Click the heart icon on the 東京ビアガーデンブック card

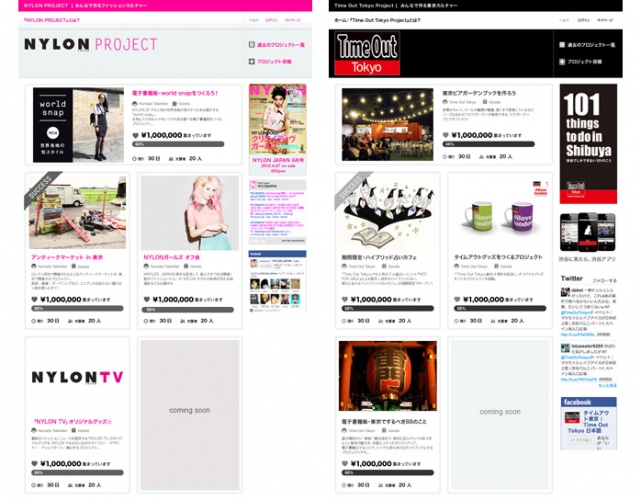pos(446,135)
